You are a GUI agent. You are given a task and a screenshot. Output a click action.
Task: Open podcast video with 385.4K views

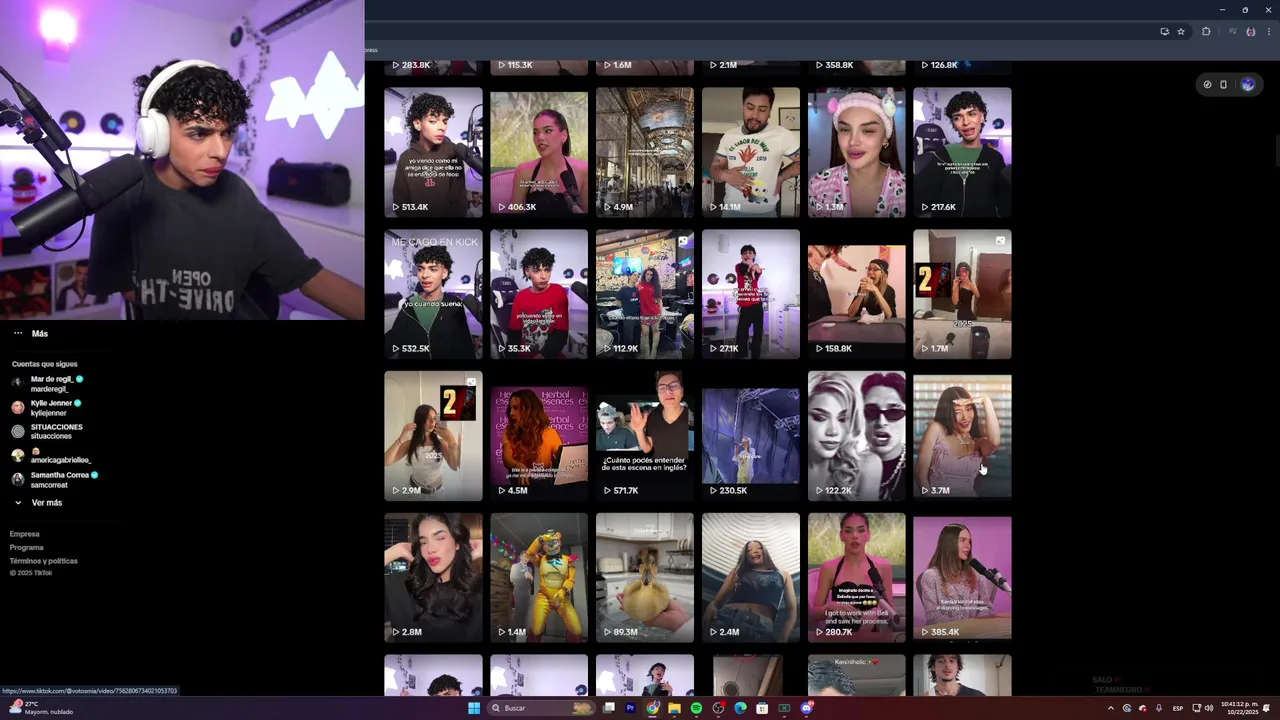click(x=962, y=578)
